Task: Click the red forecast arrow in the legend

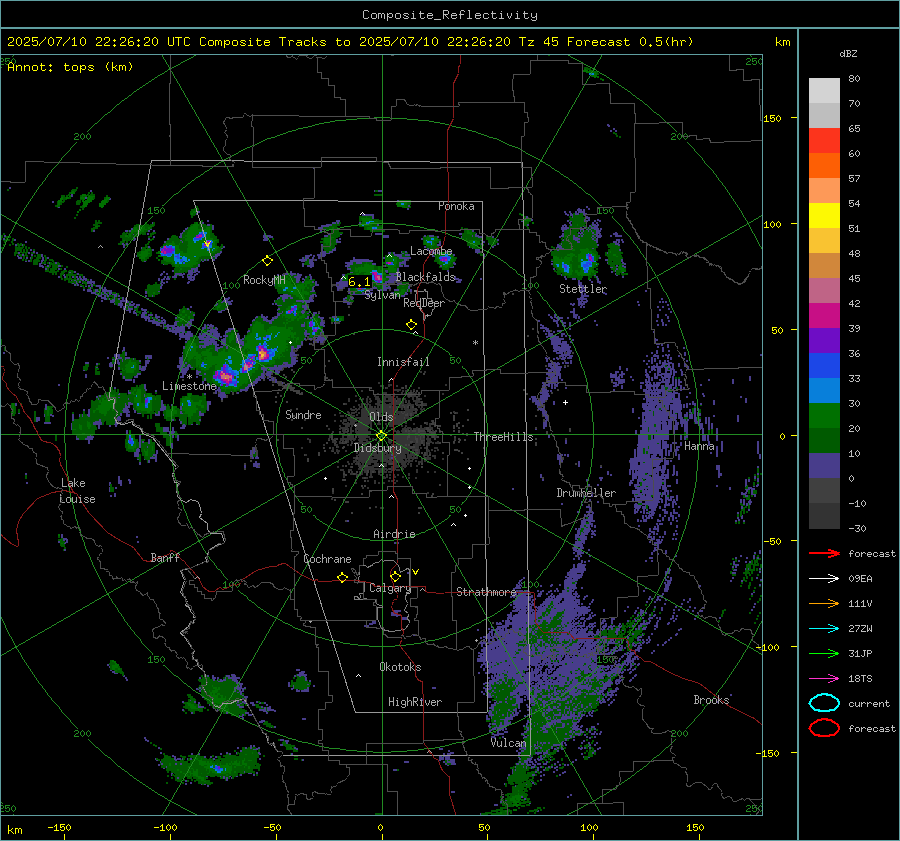Action: (824, 553)
